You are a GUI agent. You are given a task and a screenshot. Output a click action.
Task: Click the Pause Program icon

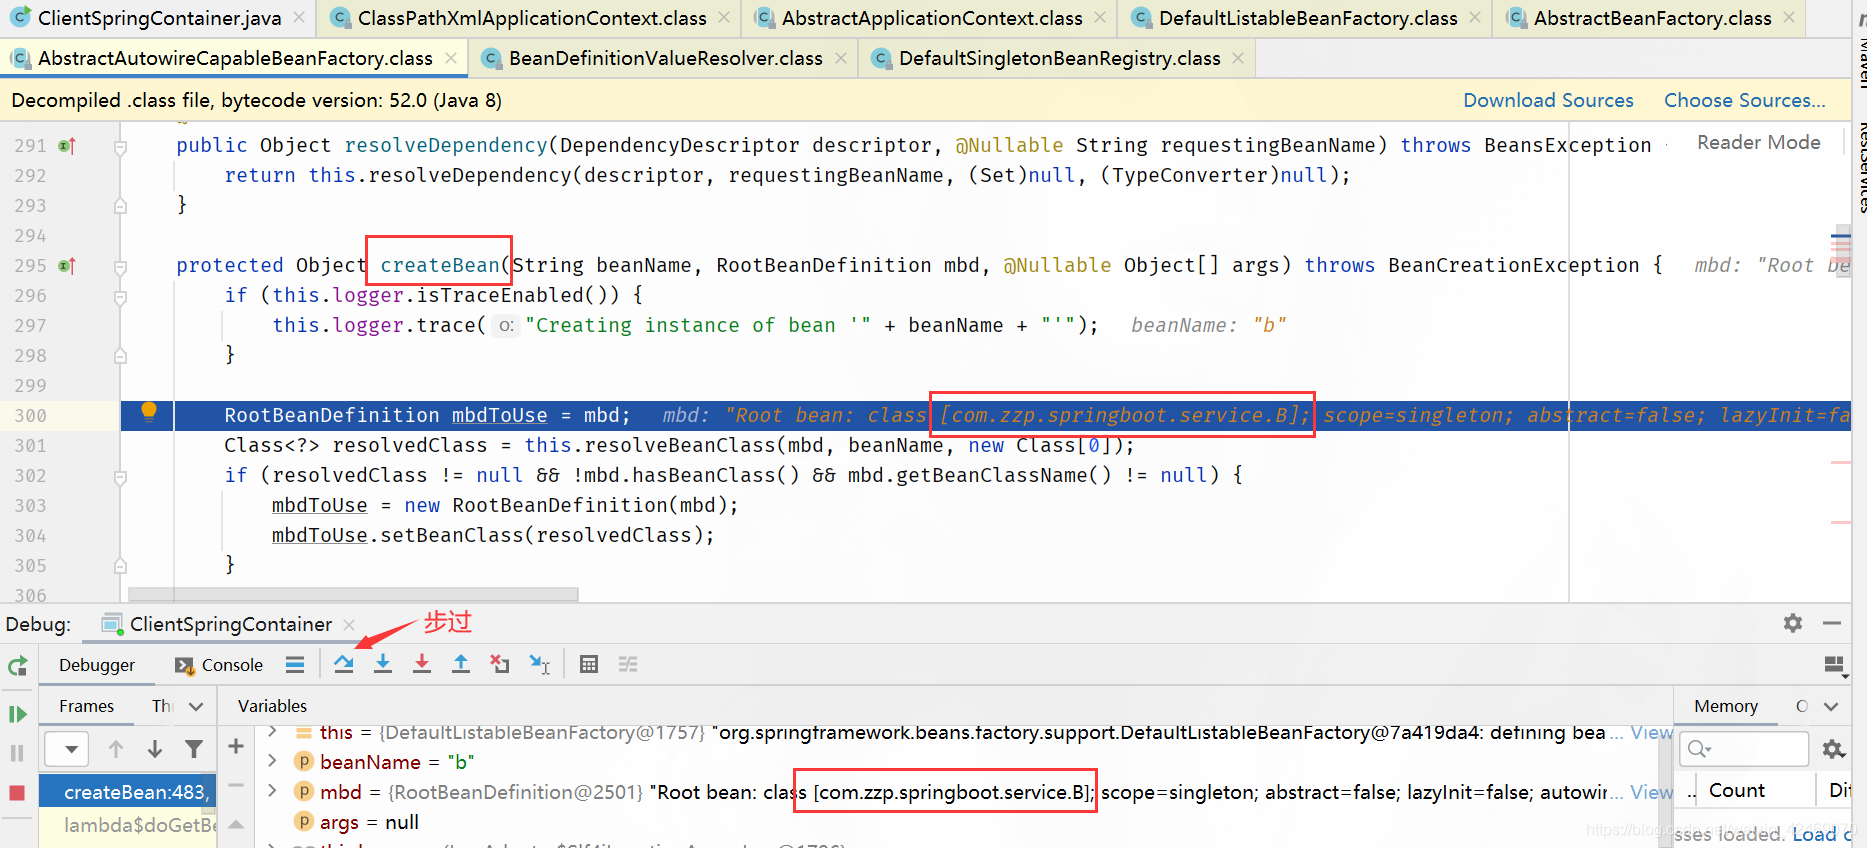click(x=17, y=753)
